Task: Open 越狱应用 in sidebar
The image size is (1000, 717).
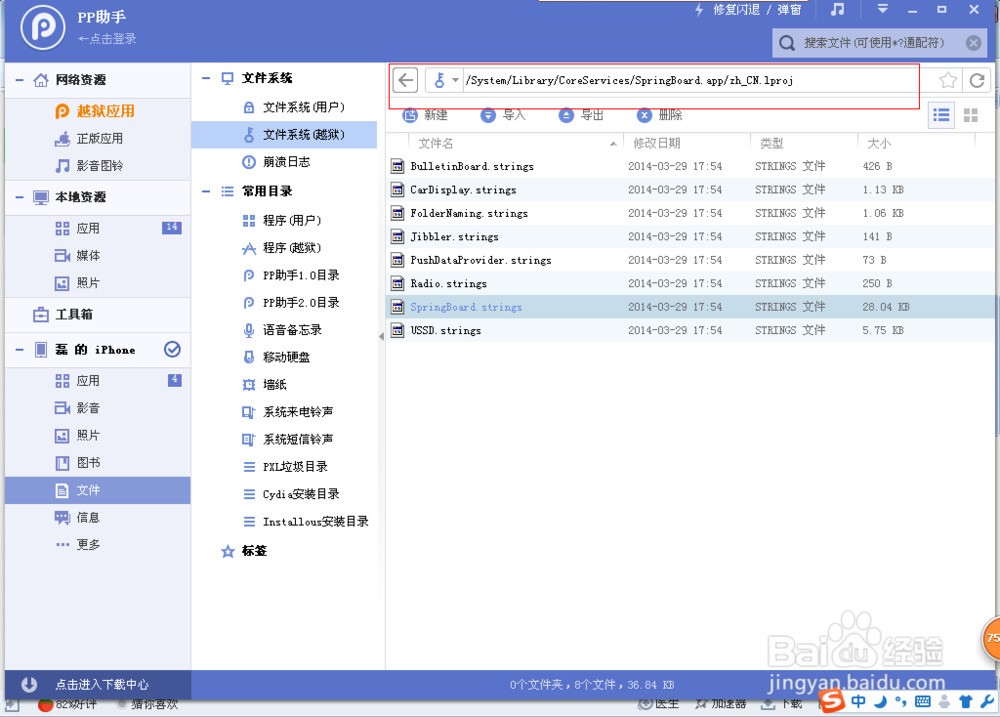Action: pos(96,111)
